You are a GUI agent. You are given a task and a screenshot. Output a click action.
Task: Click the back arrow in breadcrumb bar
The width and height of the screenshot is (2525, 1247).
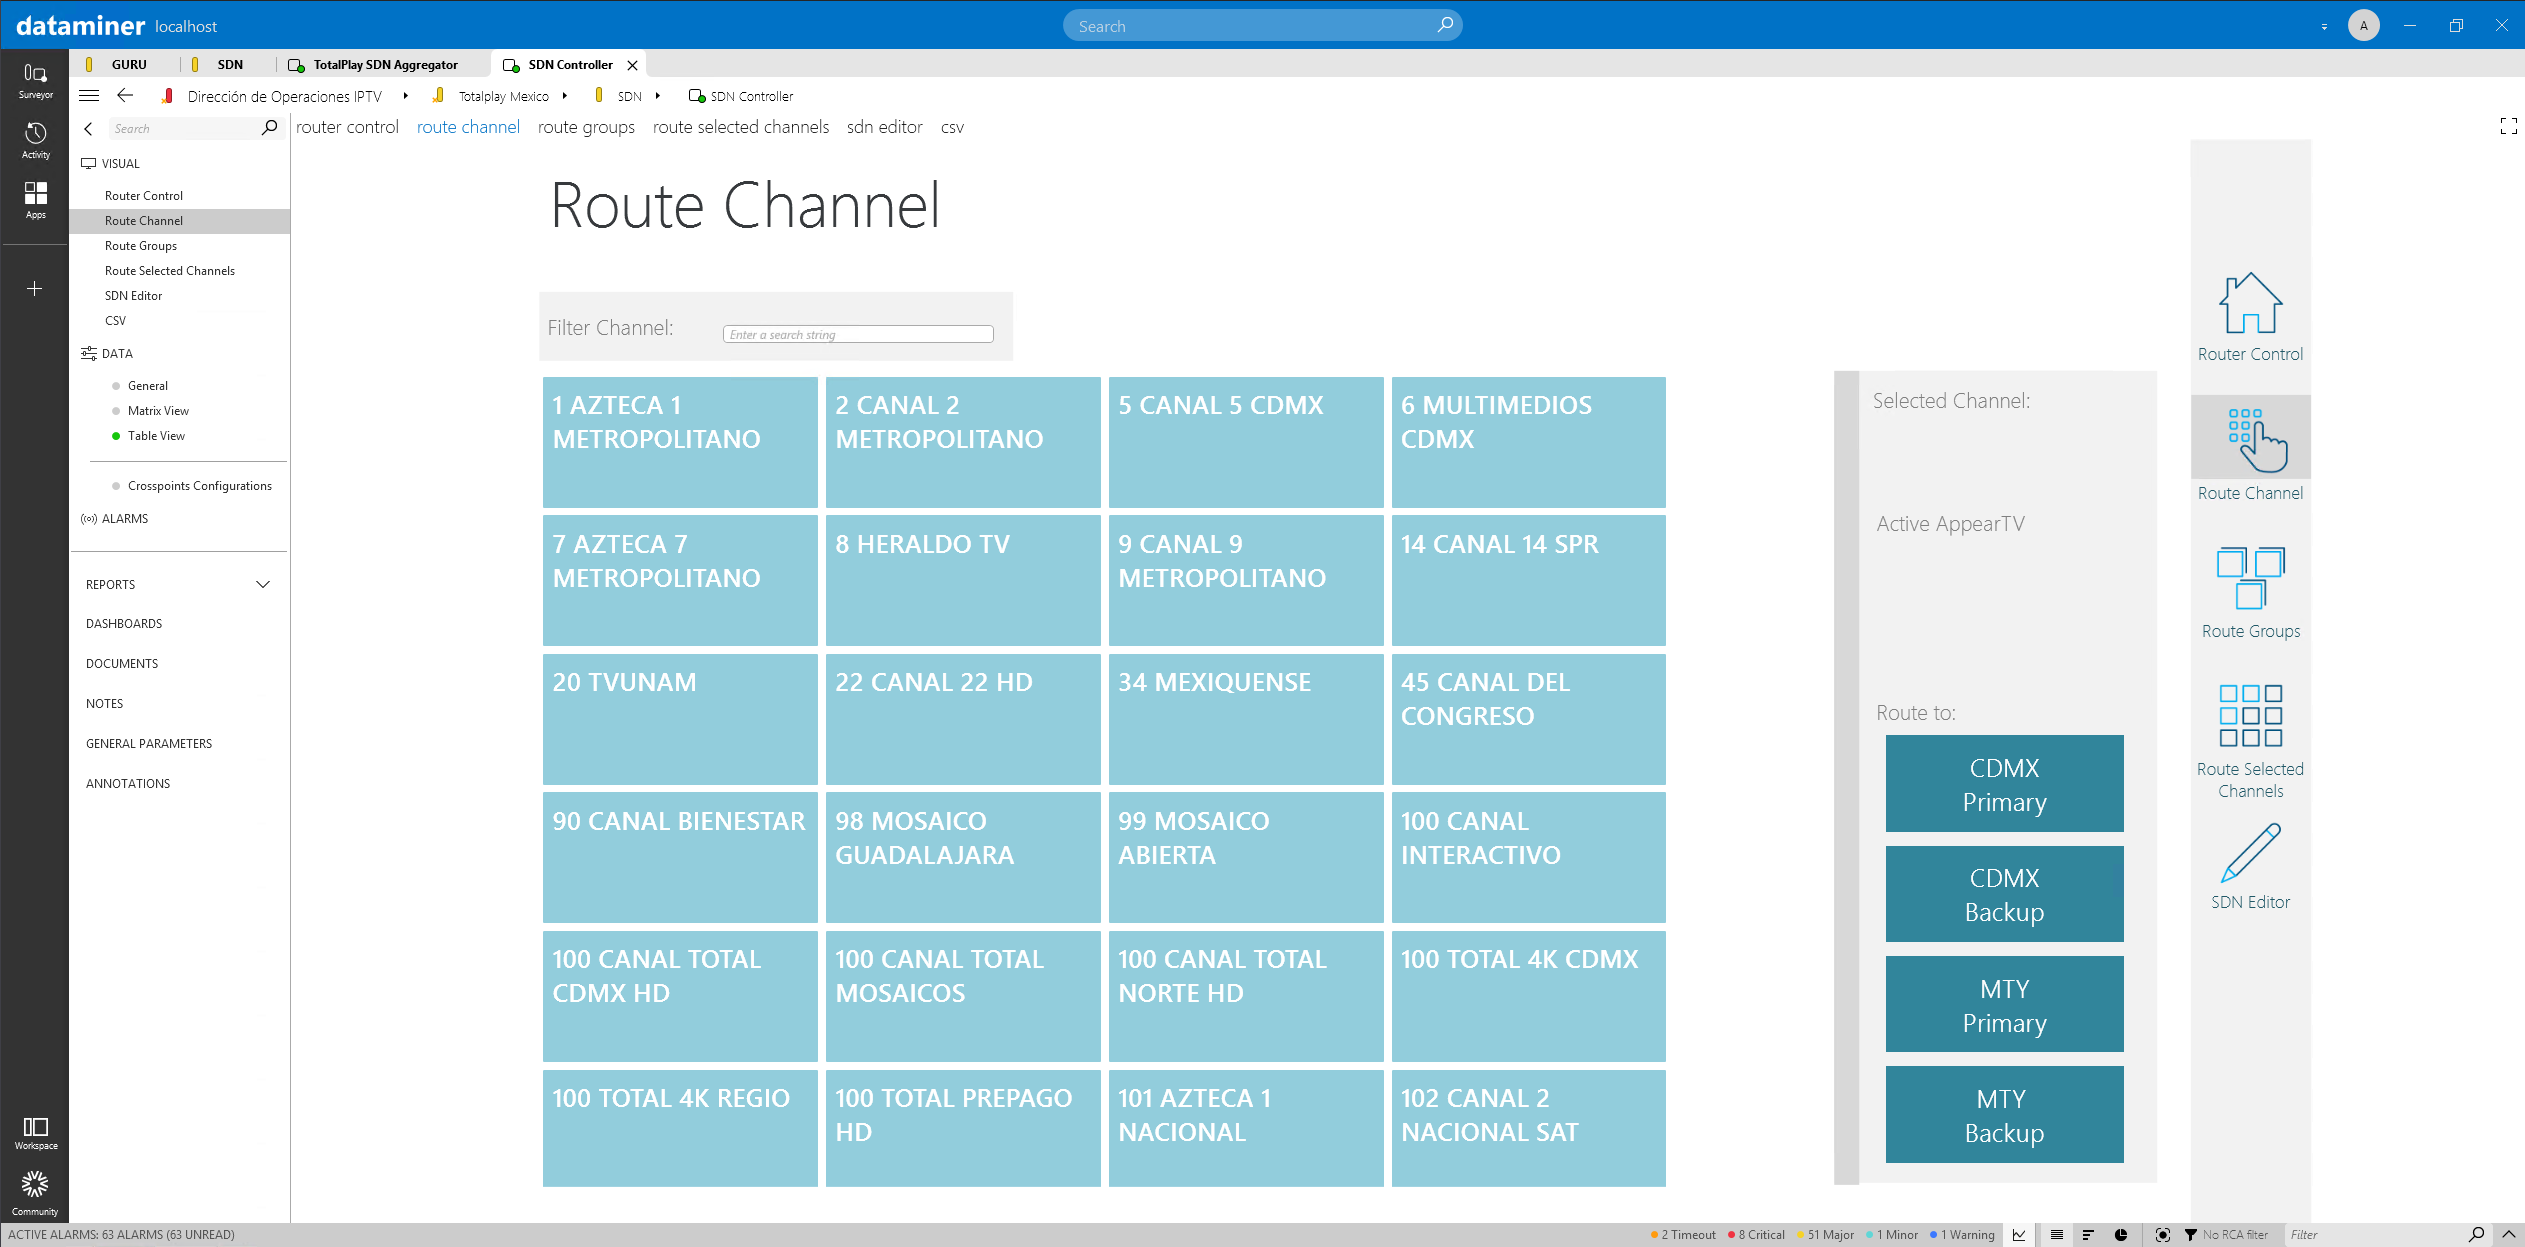click(125, 96)
